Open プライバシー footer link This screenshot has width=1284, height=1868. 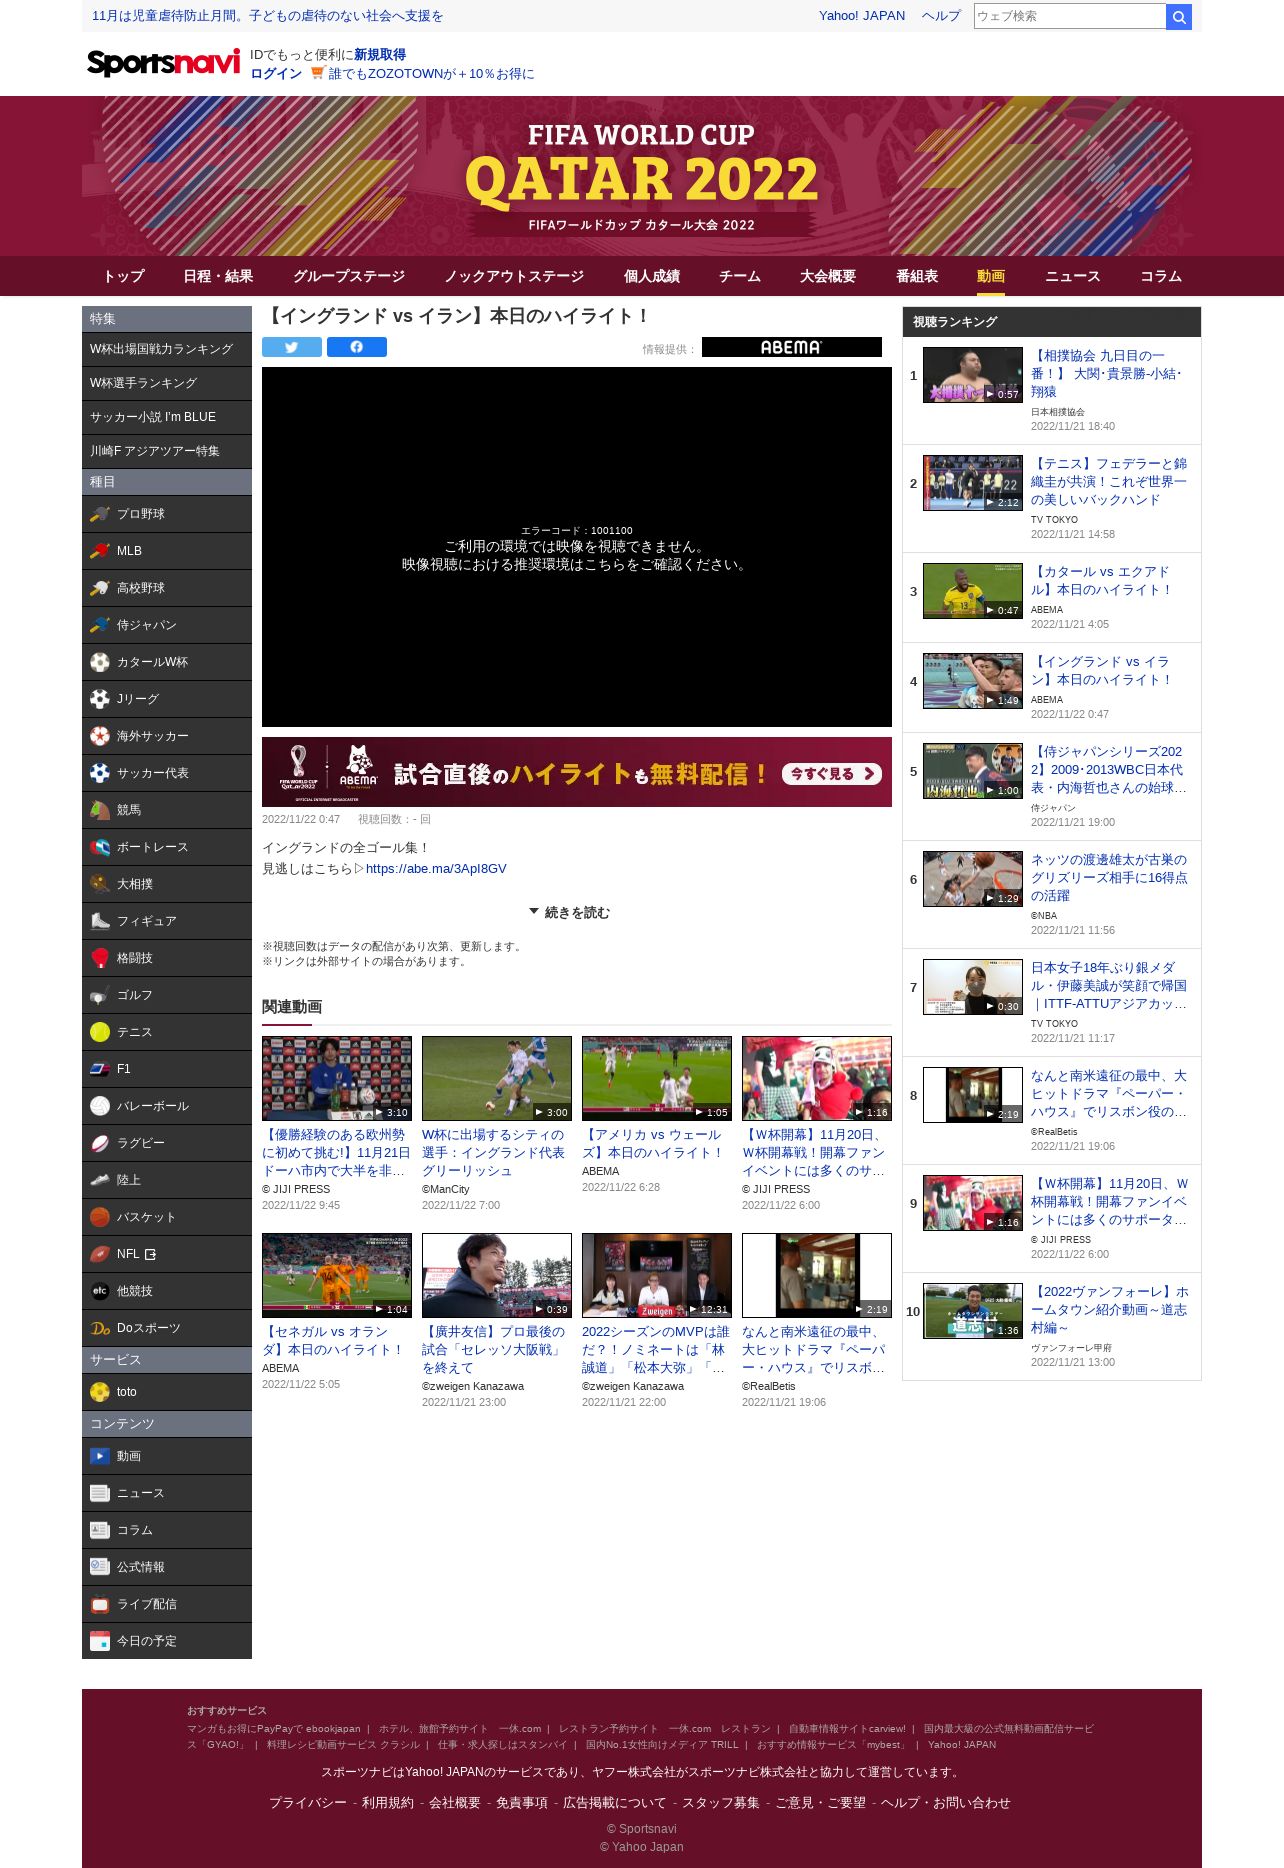(x=308, y=1802)
